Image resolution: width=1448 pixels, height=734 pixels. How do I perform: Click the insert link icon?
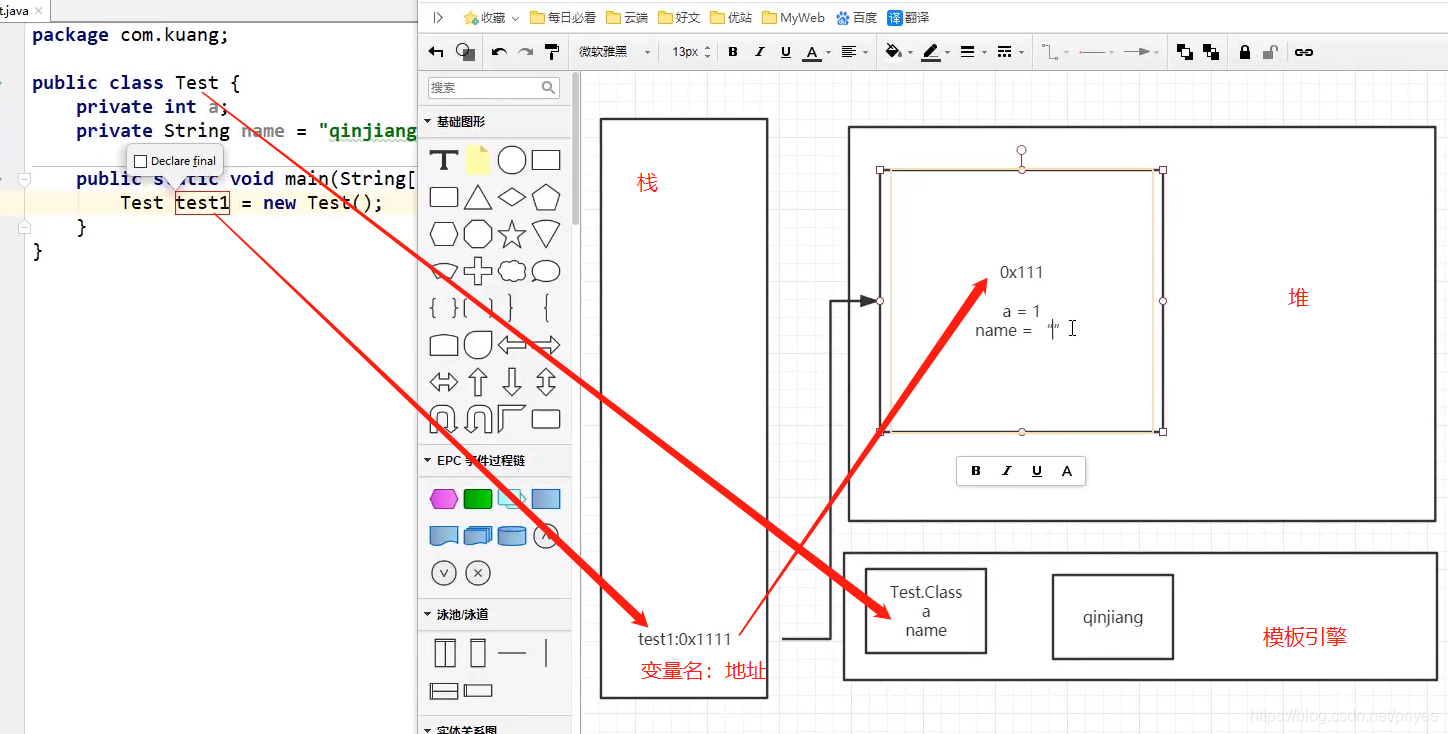coord(1304,52)
